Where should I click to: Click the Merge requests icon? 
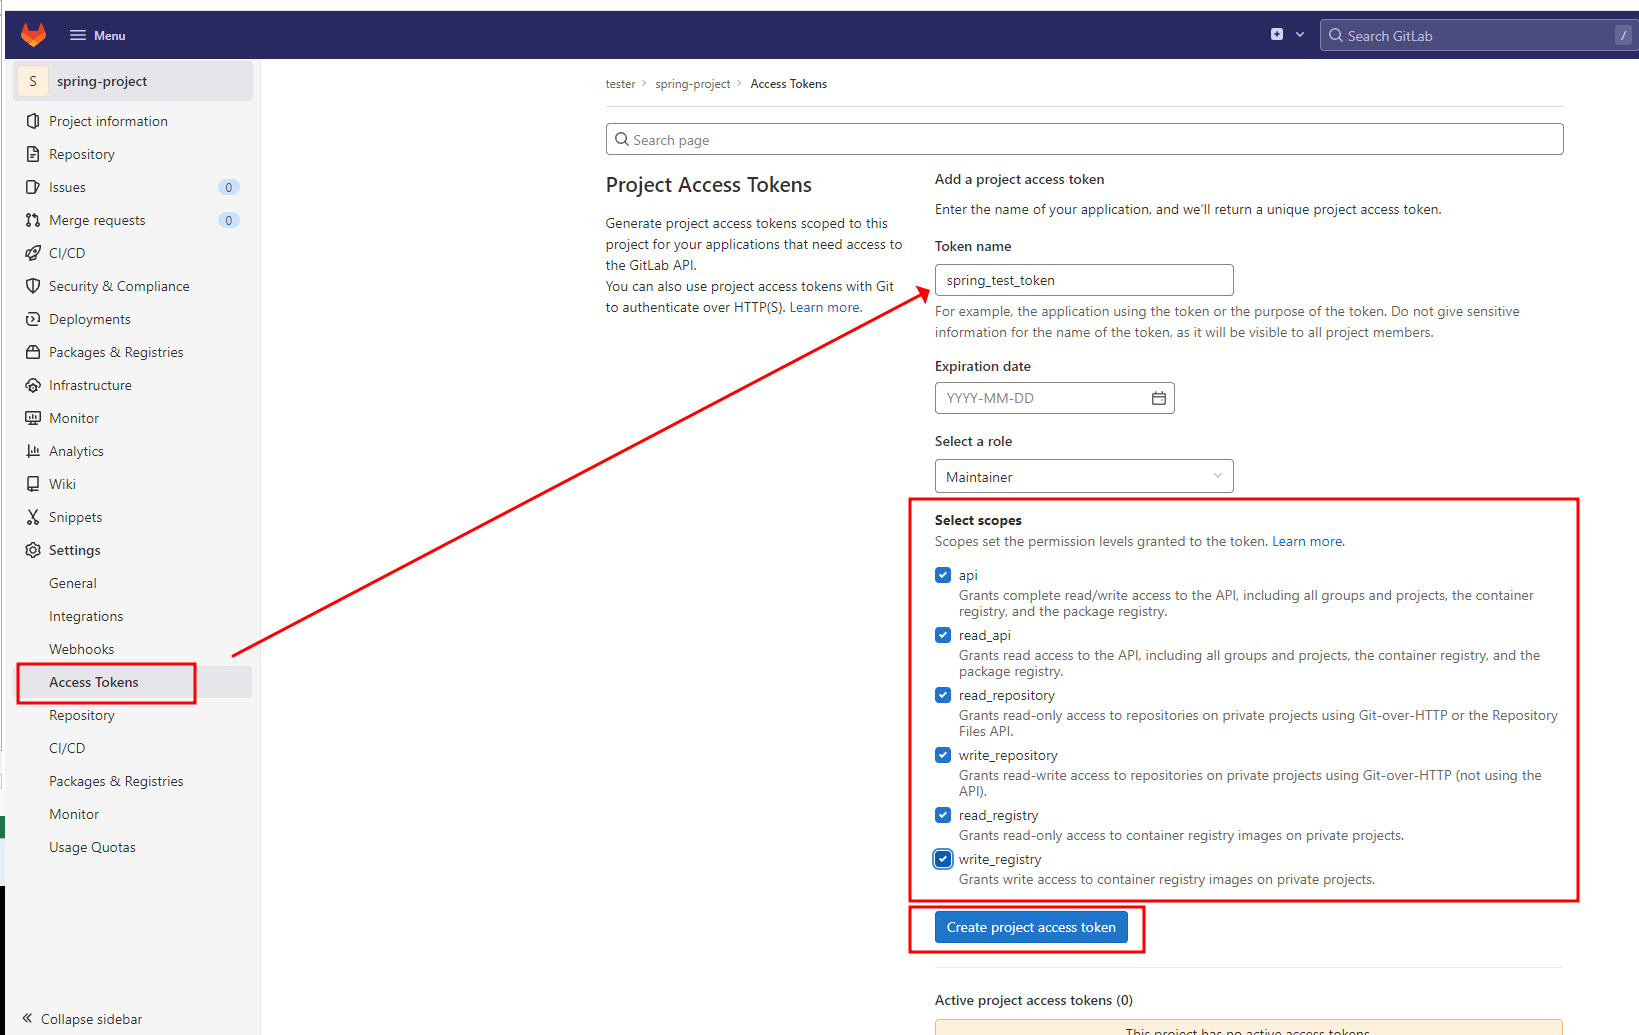pos(33,220)
